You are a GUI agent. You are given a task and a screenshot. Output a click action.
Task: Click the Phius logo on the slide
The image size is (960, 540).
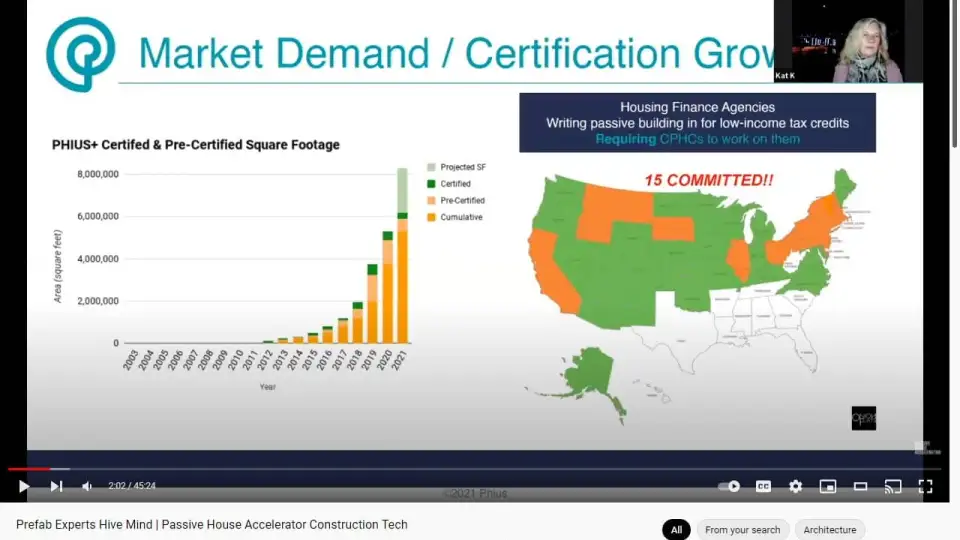point(81,54)
